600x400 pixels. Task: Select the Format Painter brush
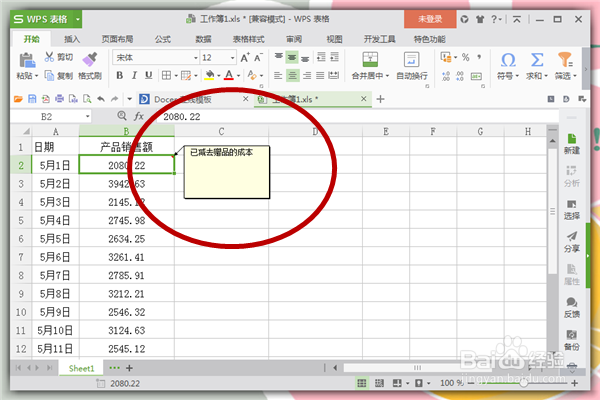pos(90,59)
